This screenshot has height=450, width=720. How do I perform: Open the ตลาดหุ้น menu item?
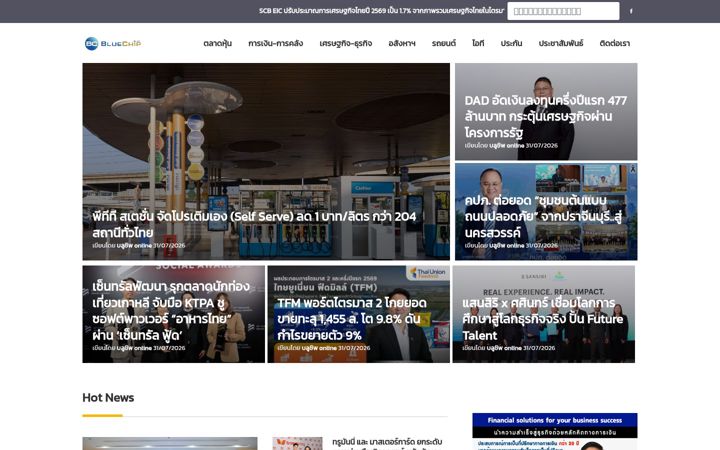pos(218,44)
